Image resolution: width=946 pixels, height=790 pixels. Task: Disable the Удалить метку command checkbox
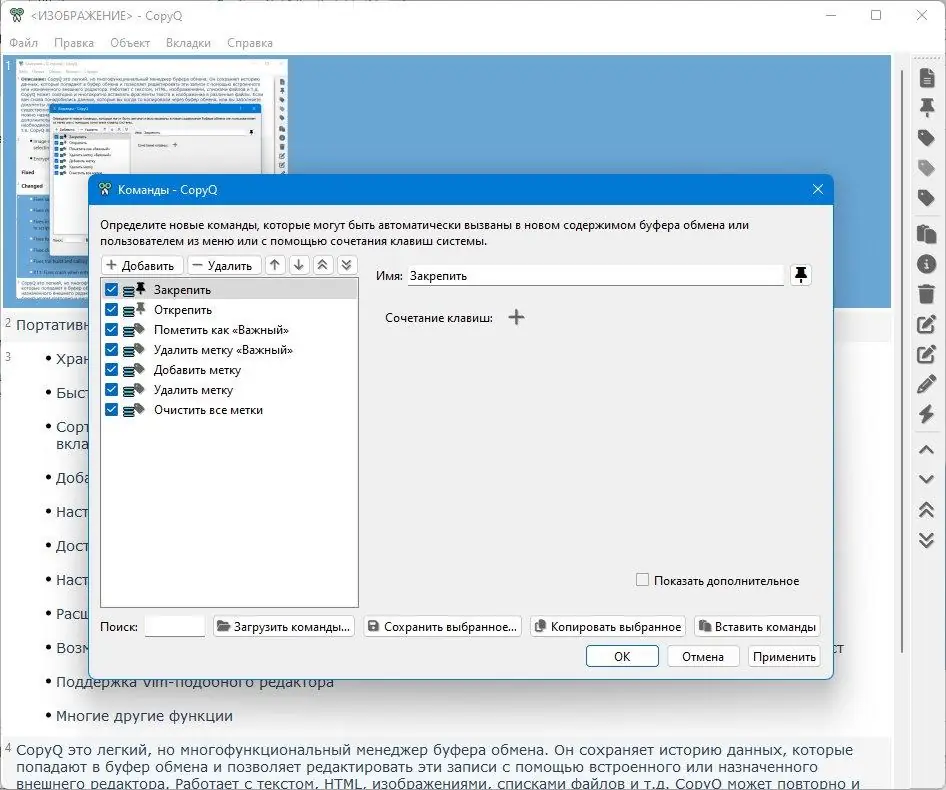[x=112, y=389]
